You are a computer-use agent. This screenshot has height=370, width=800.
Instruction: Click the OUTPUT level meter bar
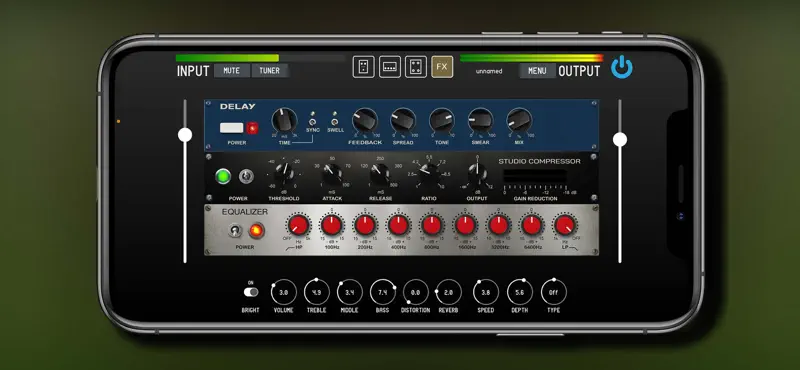coord(531,58)
